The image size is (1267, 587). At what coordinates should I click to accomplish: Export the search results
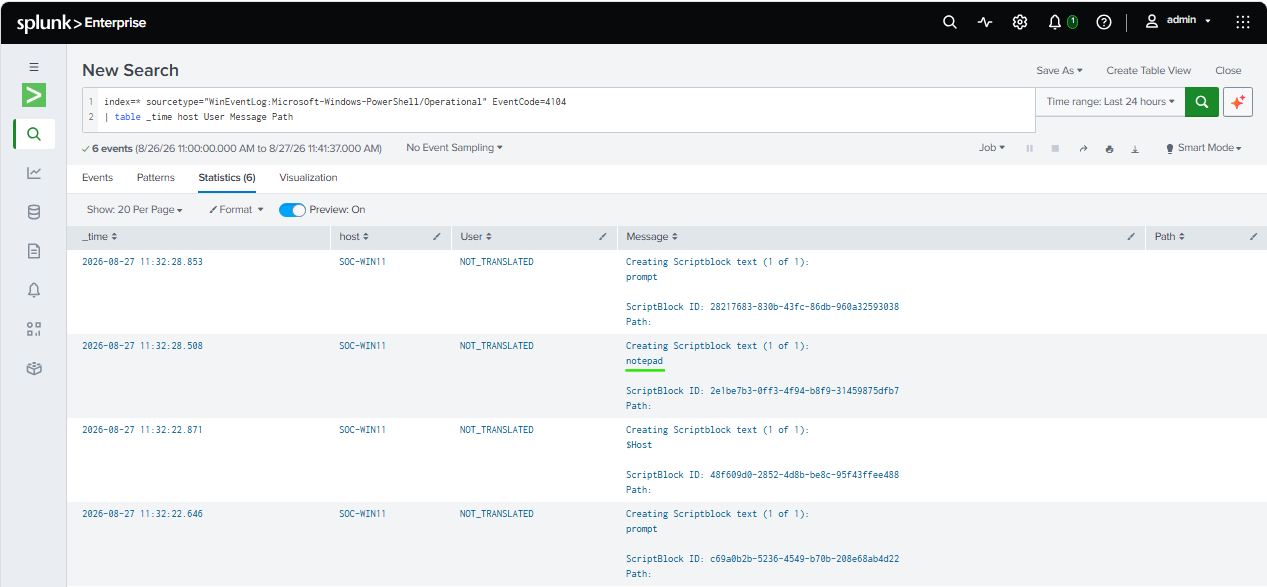point(1135,148)
